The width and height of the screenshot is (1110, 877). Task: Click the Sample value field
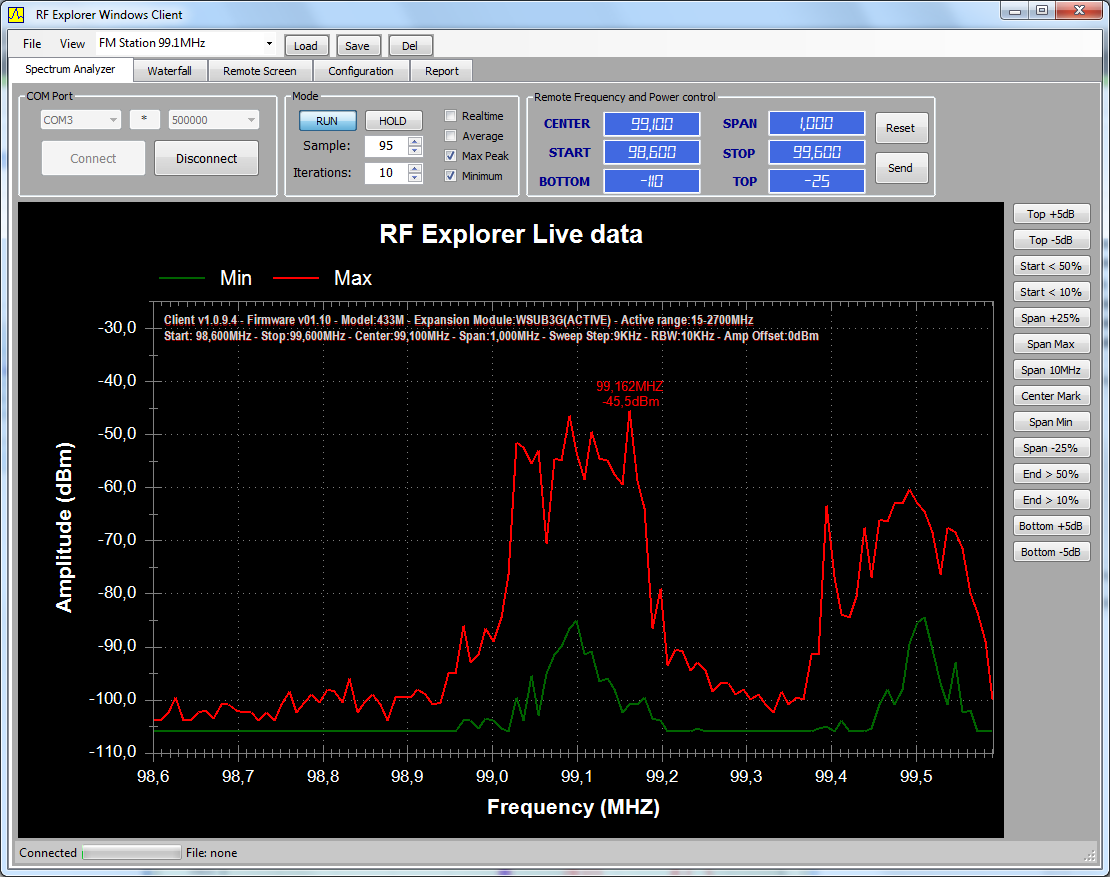coord(387,146)
